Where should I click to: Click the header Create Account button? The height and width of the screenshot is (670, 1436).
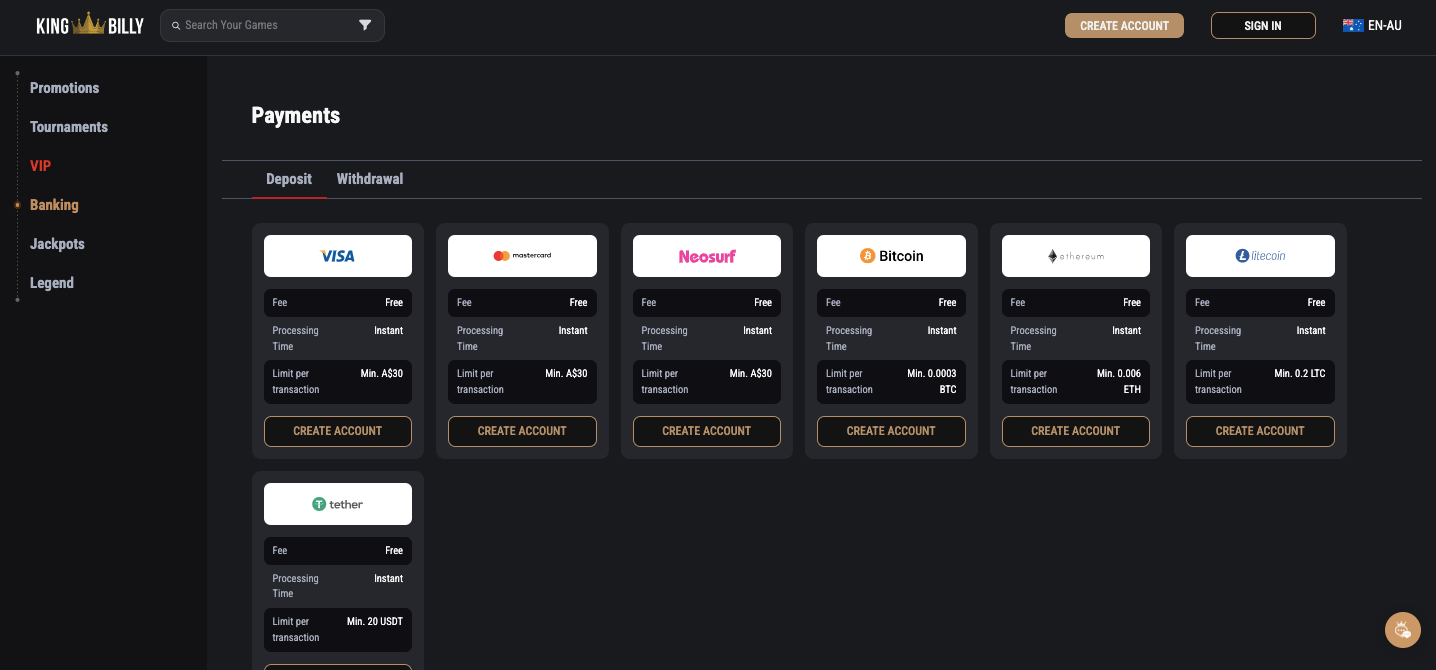[x=1124, y=25]
